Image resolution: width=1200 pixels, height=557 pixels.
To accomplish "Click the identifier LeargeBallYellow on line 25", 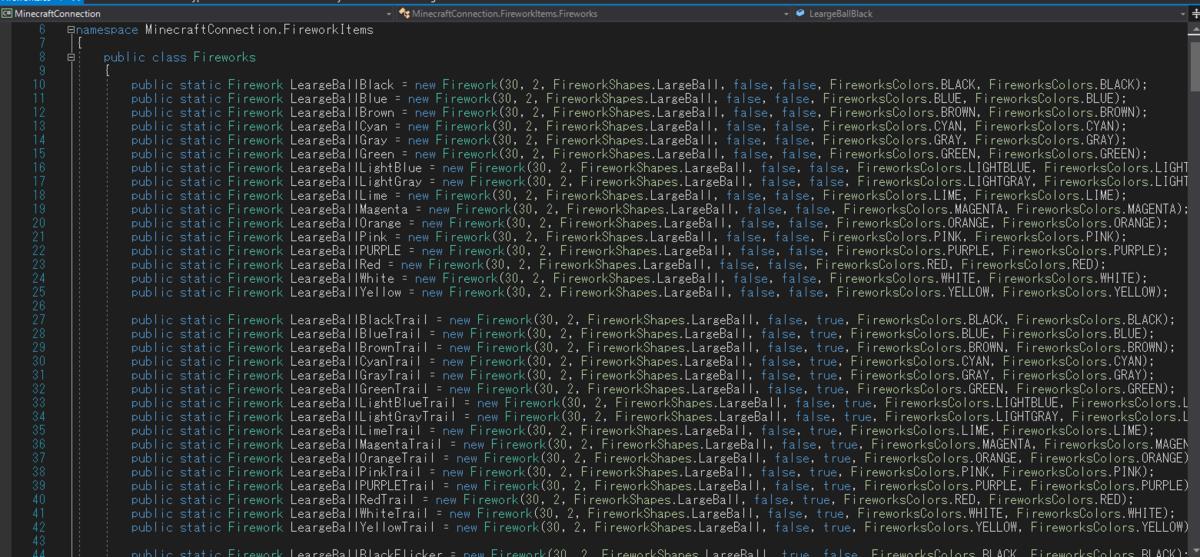I will [345, 293].
